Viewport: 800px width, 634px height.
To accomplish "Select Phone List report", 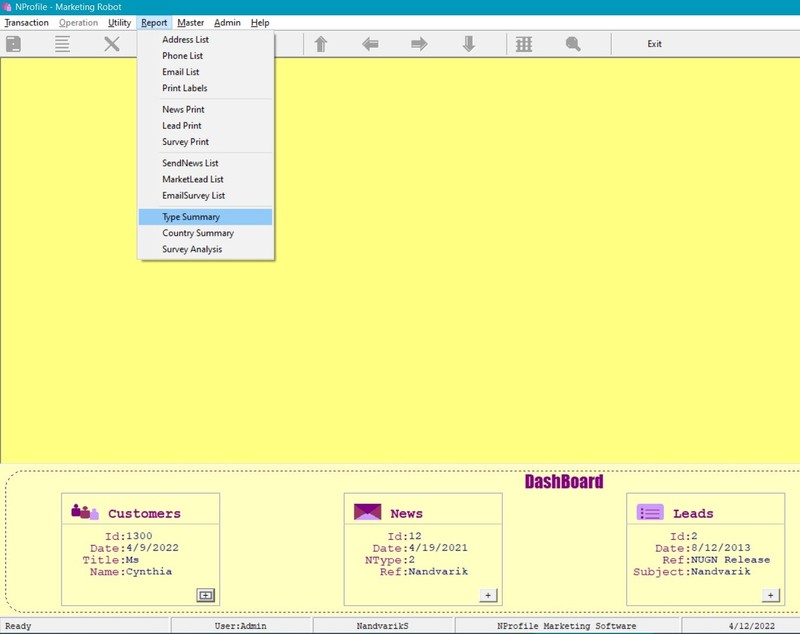I will [206, 56].
